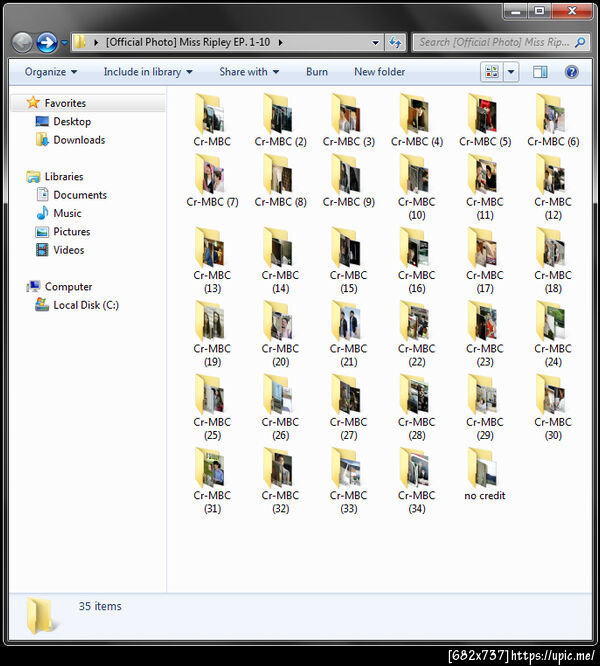Go forward using the blue Forward arrow
The height and width of the screenshot is (666, 600).
(x=47, y=42)
